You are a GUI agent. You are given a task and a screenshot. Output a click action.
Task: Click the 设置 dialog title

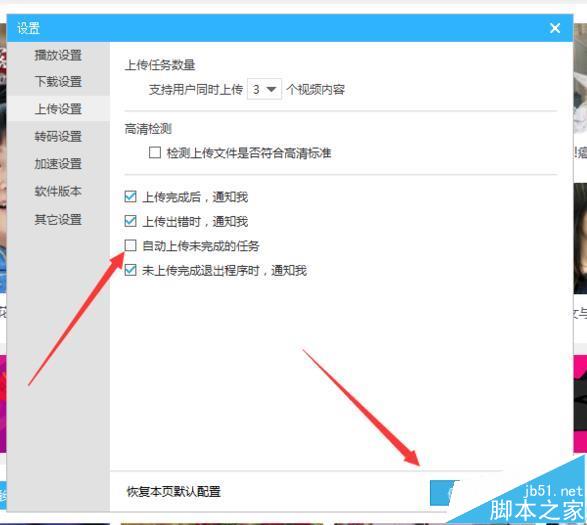pos(28,28)
